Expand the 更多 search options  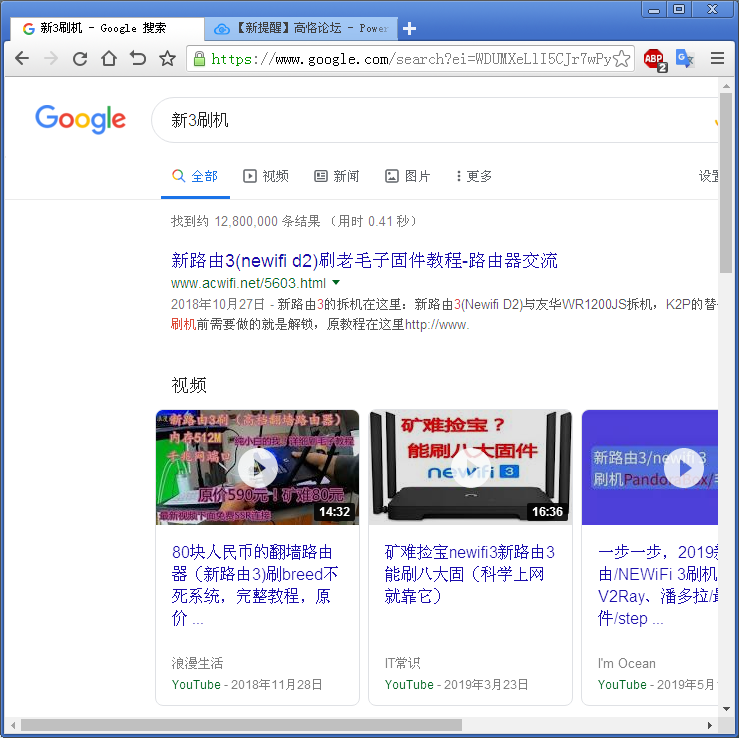(474, 176)
